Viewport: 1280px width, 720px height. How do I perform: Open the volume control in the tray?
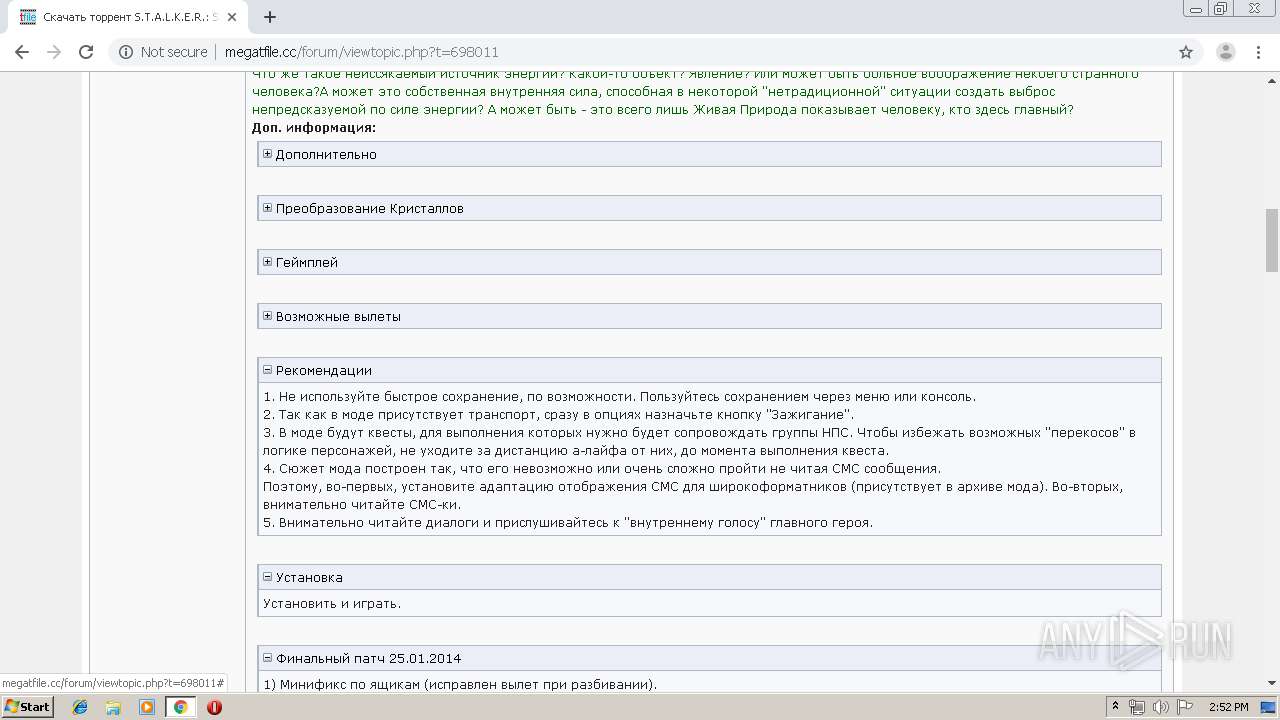1160,707
